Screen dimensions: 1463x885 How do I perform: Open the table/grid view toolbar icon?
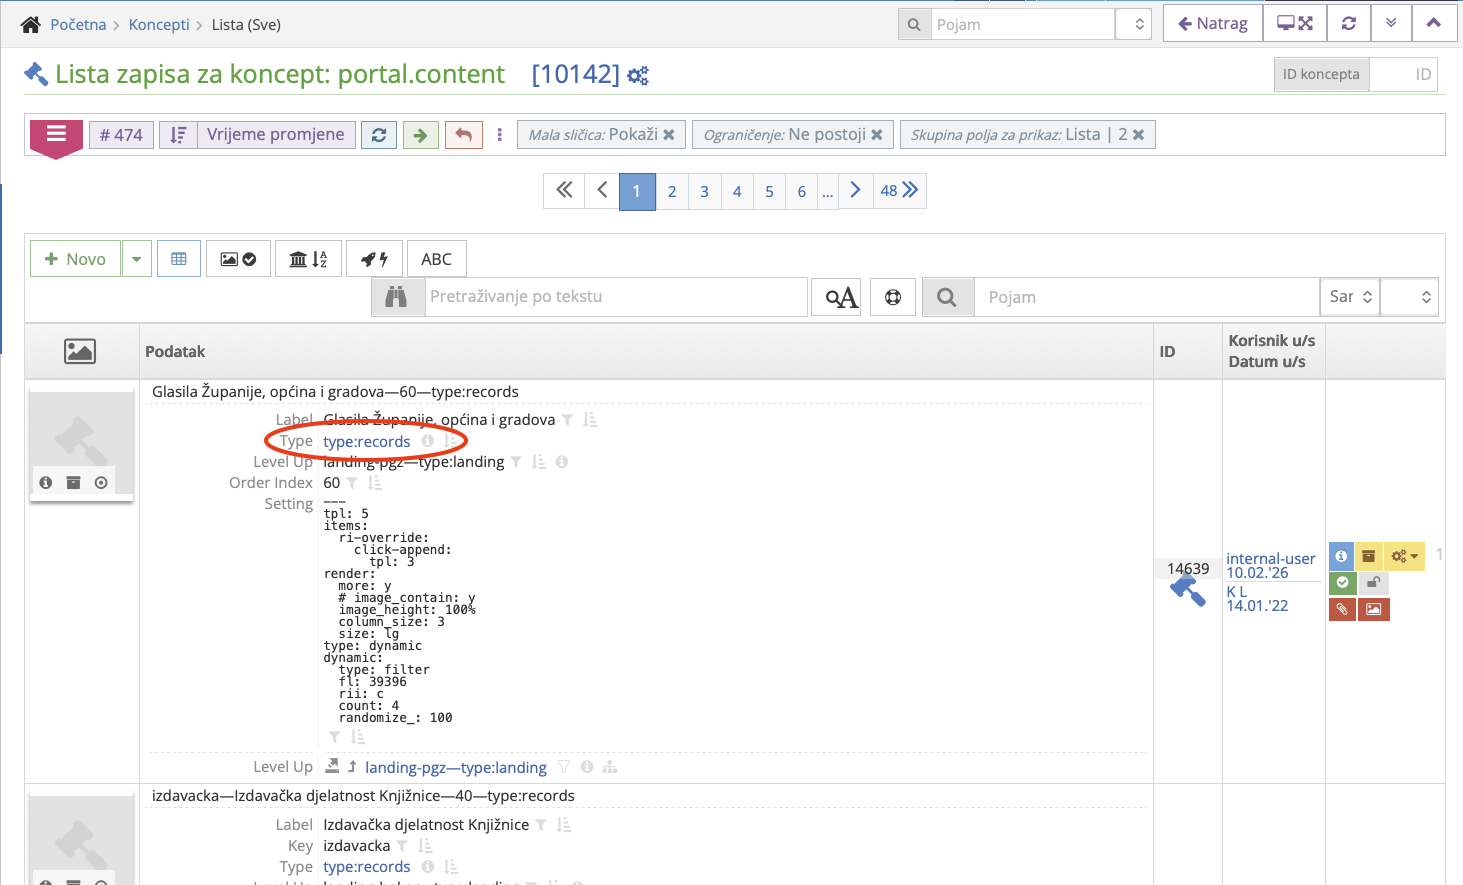179,258
